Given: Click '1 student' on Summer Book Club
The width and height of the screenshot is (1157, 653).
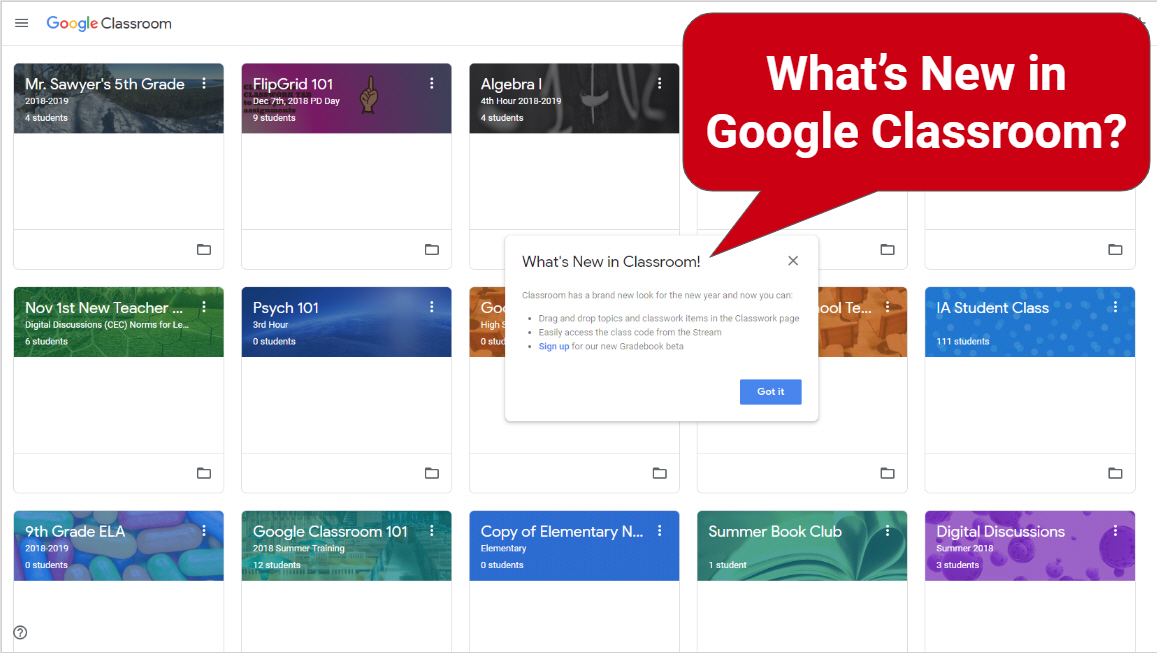Looking at the screenshot, I should pos(728,565).
